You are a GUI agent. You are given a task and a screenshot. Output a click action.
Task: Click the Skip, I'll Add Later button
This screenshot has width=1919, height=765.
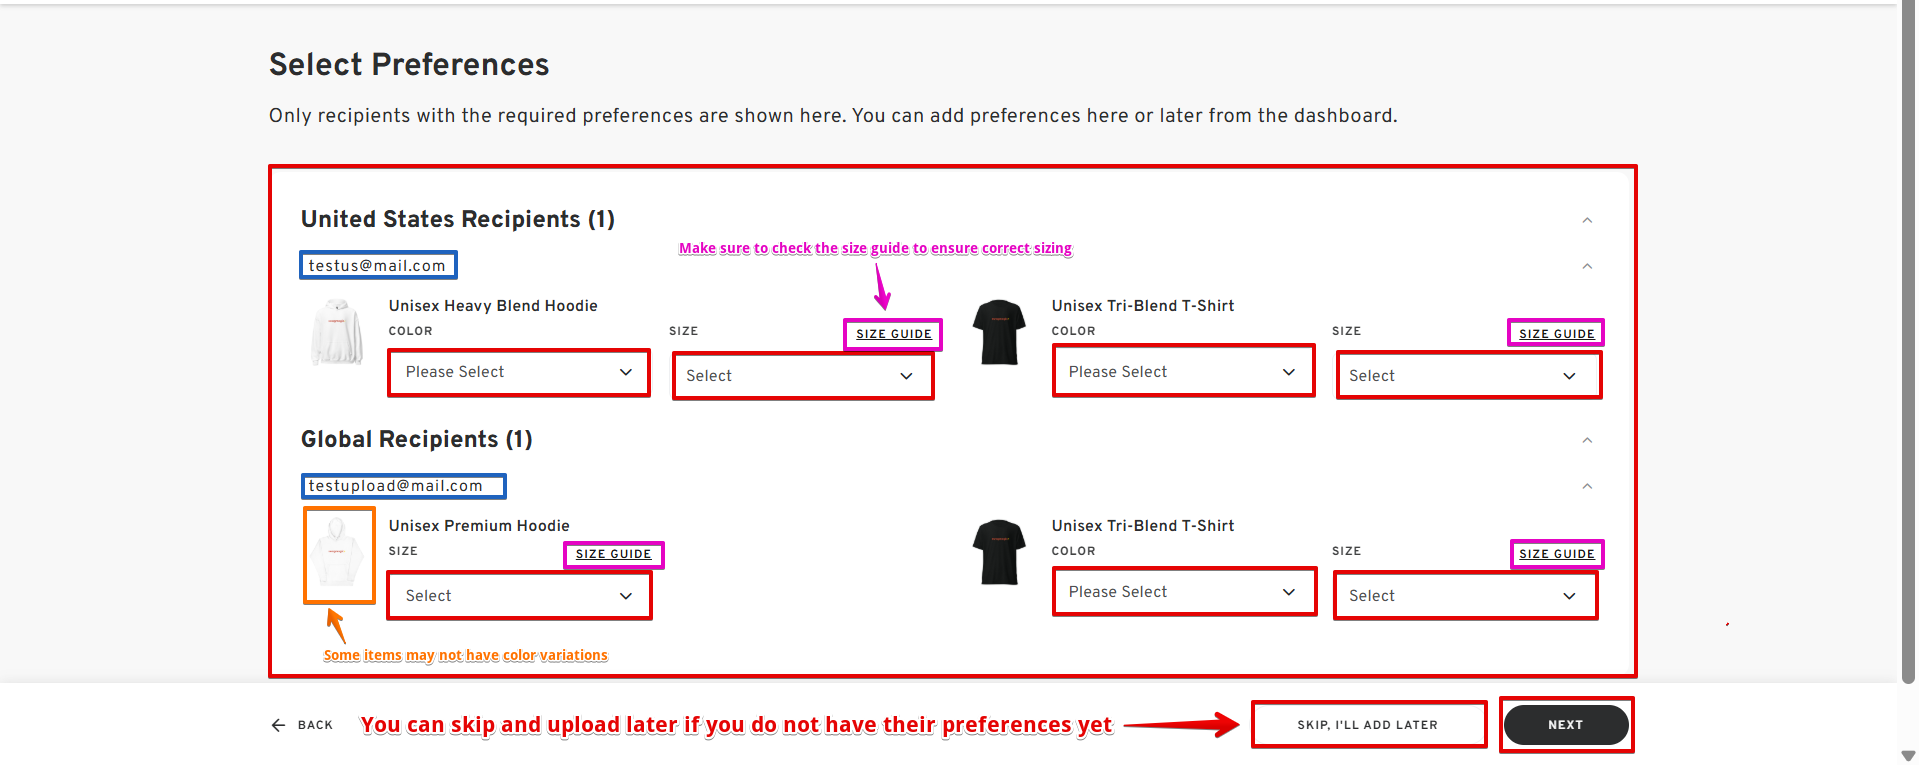pyautogui.click(x=1367, y=725)
